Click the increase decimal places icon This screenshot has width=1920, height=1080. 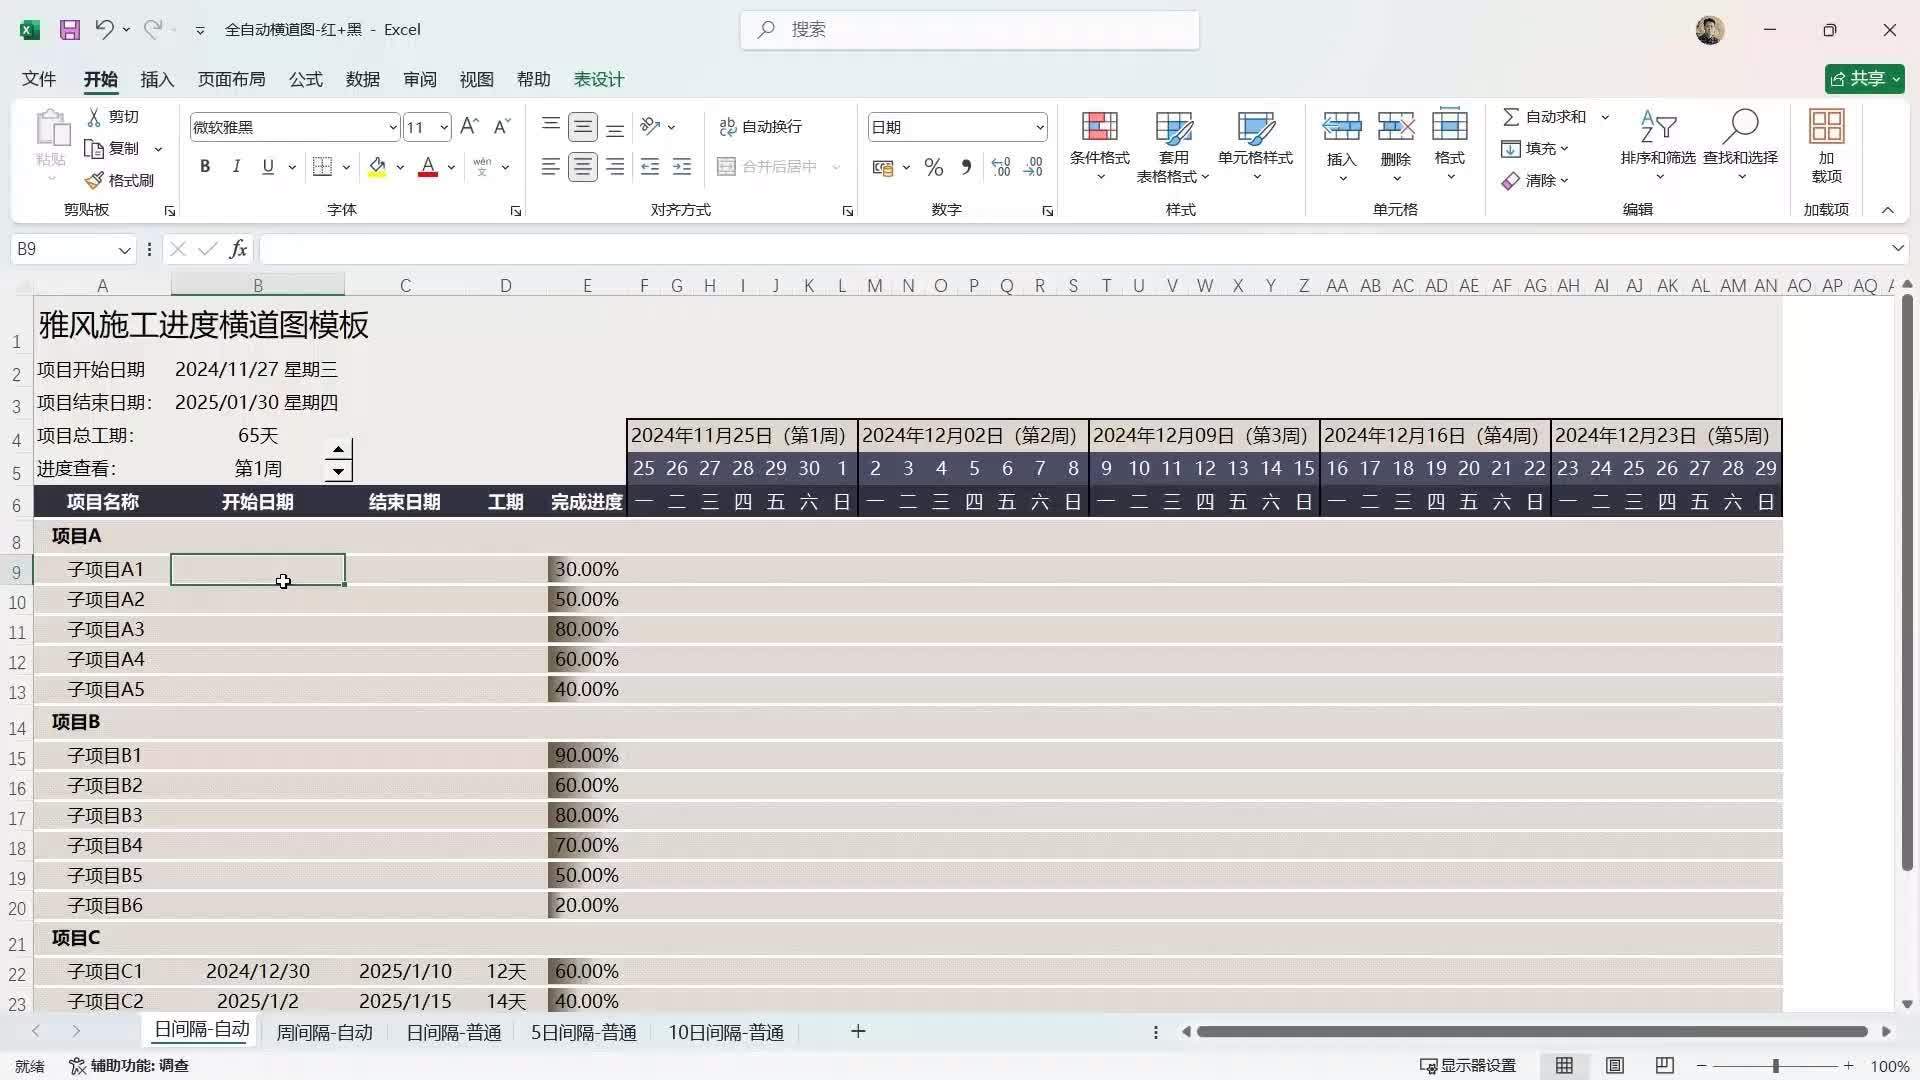pyautogui.click(x=1001, y=167)
